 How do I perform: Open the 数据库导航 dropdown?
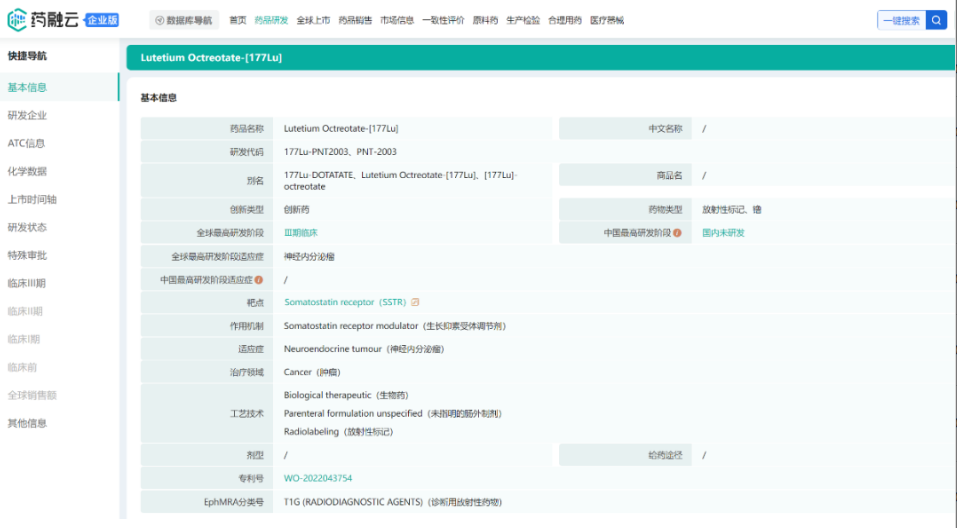coord(184,20)
